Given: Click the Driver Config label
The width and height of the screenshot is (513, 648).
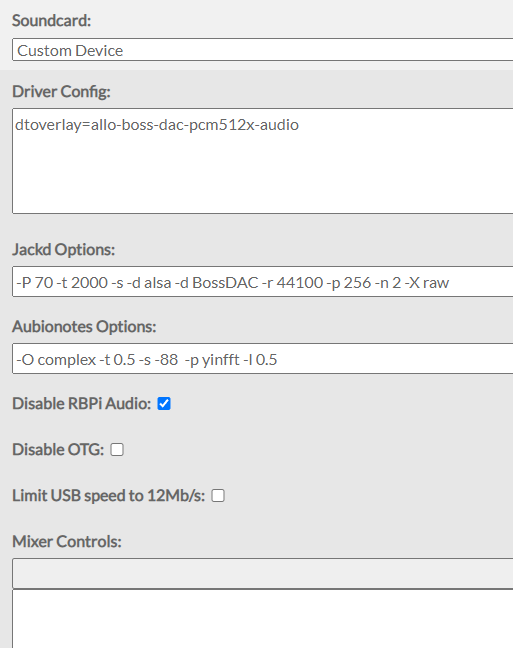Looking at the screenshot, I should coord(61,91).
